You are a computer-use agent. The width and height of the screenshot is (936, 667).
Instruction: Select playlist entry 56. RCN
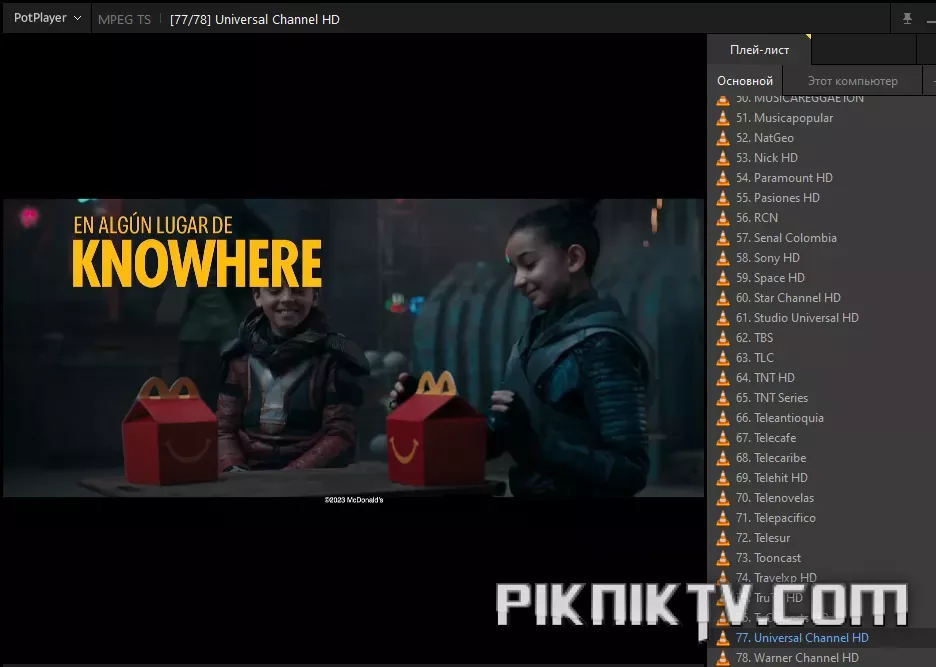click(821, 218)
